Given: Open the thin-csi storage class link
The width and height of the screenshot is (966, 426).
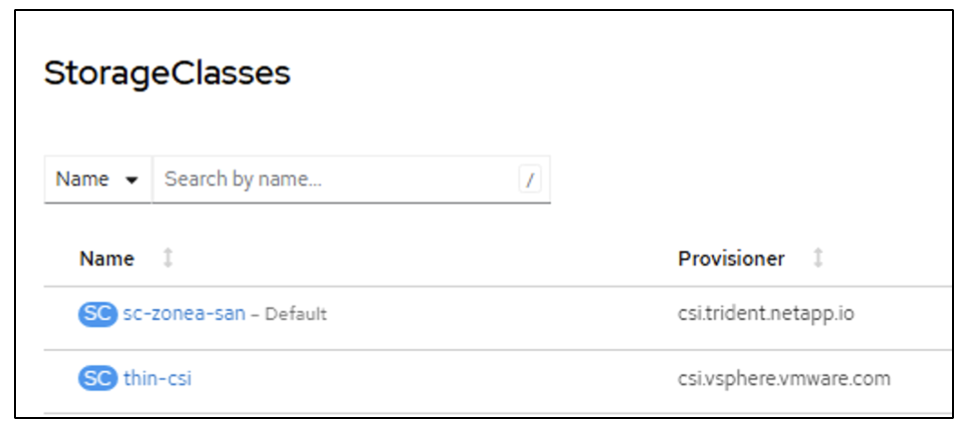Looking at the screenshot, I should coord(158,379).
